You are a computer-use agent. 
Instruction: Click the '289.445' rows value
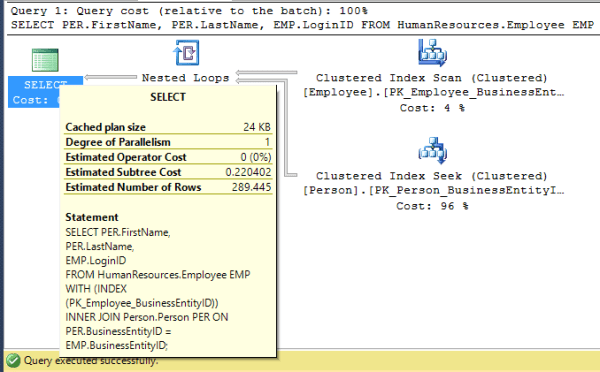tap(251, 187)
